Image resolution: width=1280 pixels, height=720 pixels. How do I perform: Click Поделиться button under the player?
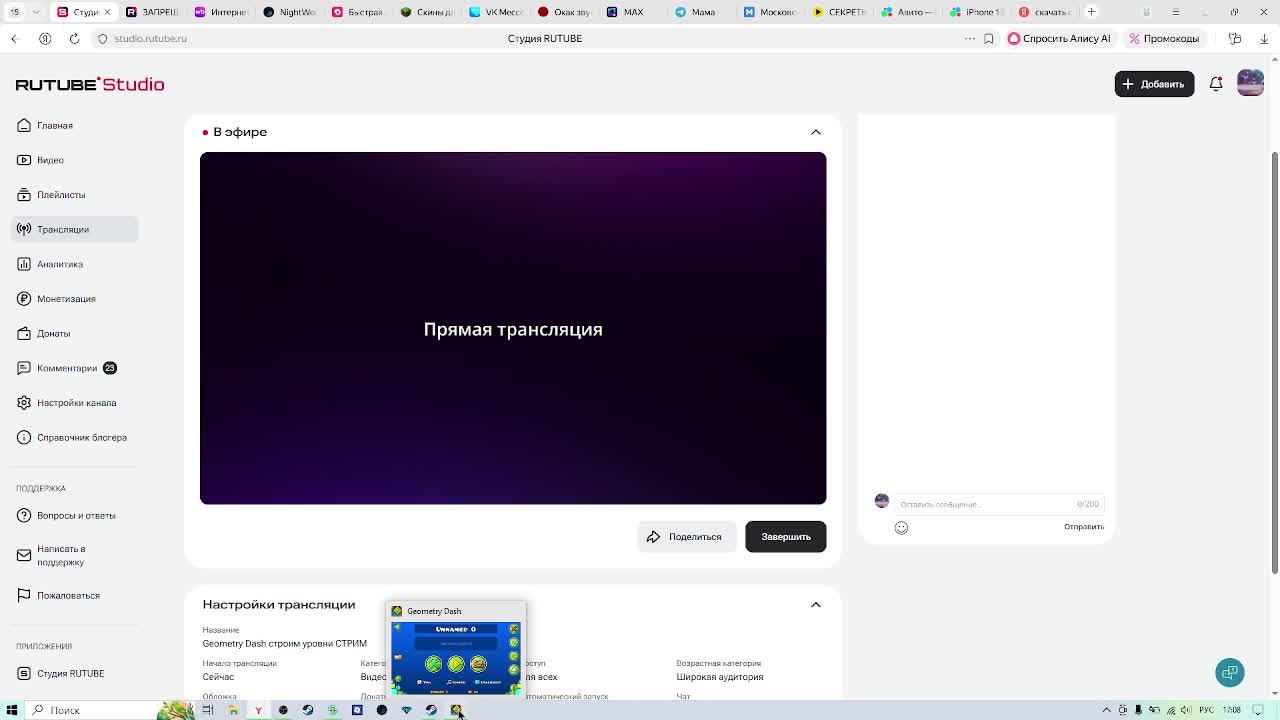pyautogui.click(x=685, y=537)
